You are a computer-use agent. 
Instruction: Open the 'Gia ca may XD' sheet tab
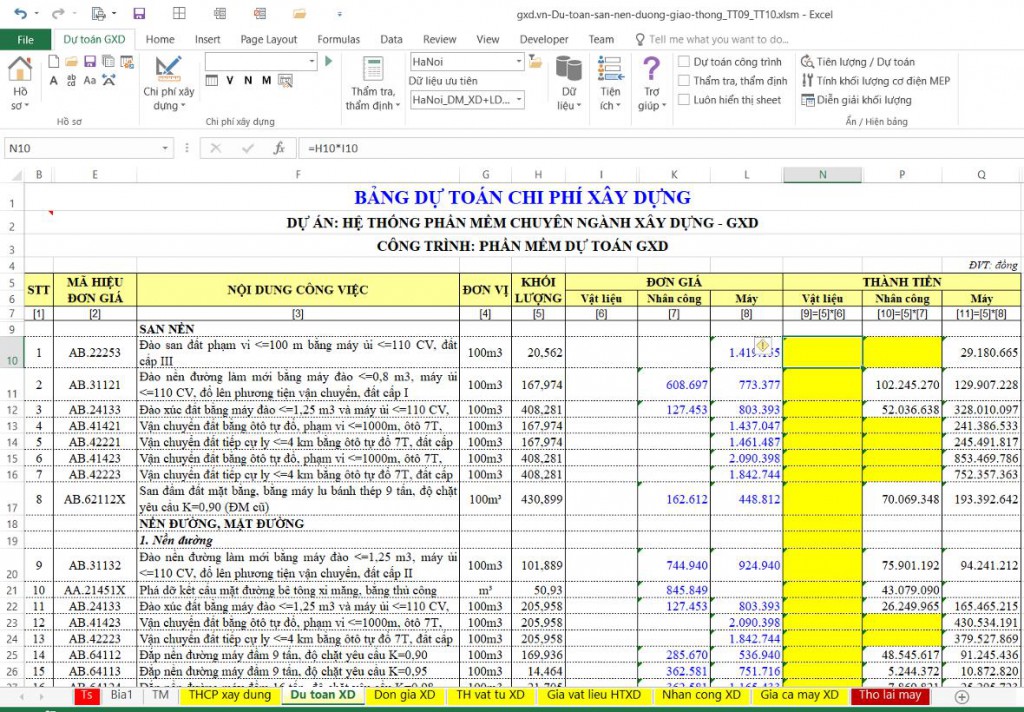pos(799,695)
